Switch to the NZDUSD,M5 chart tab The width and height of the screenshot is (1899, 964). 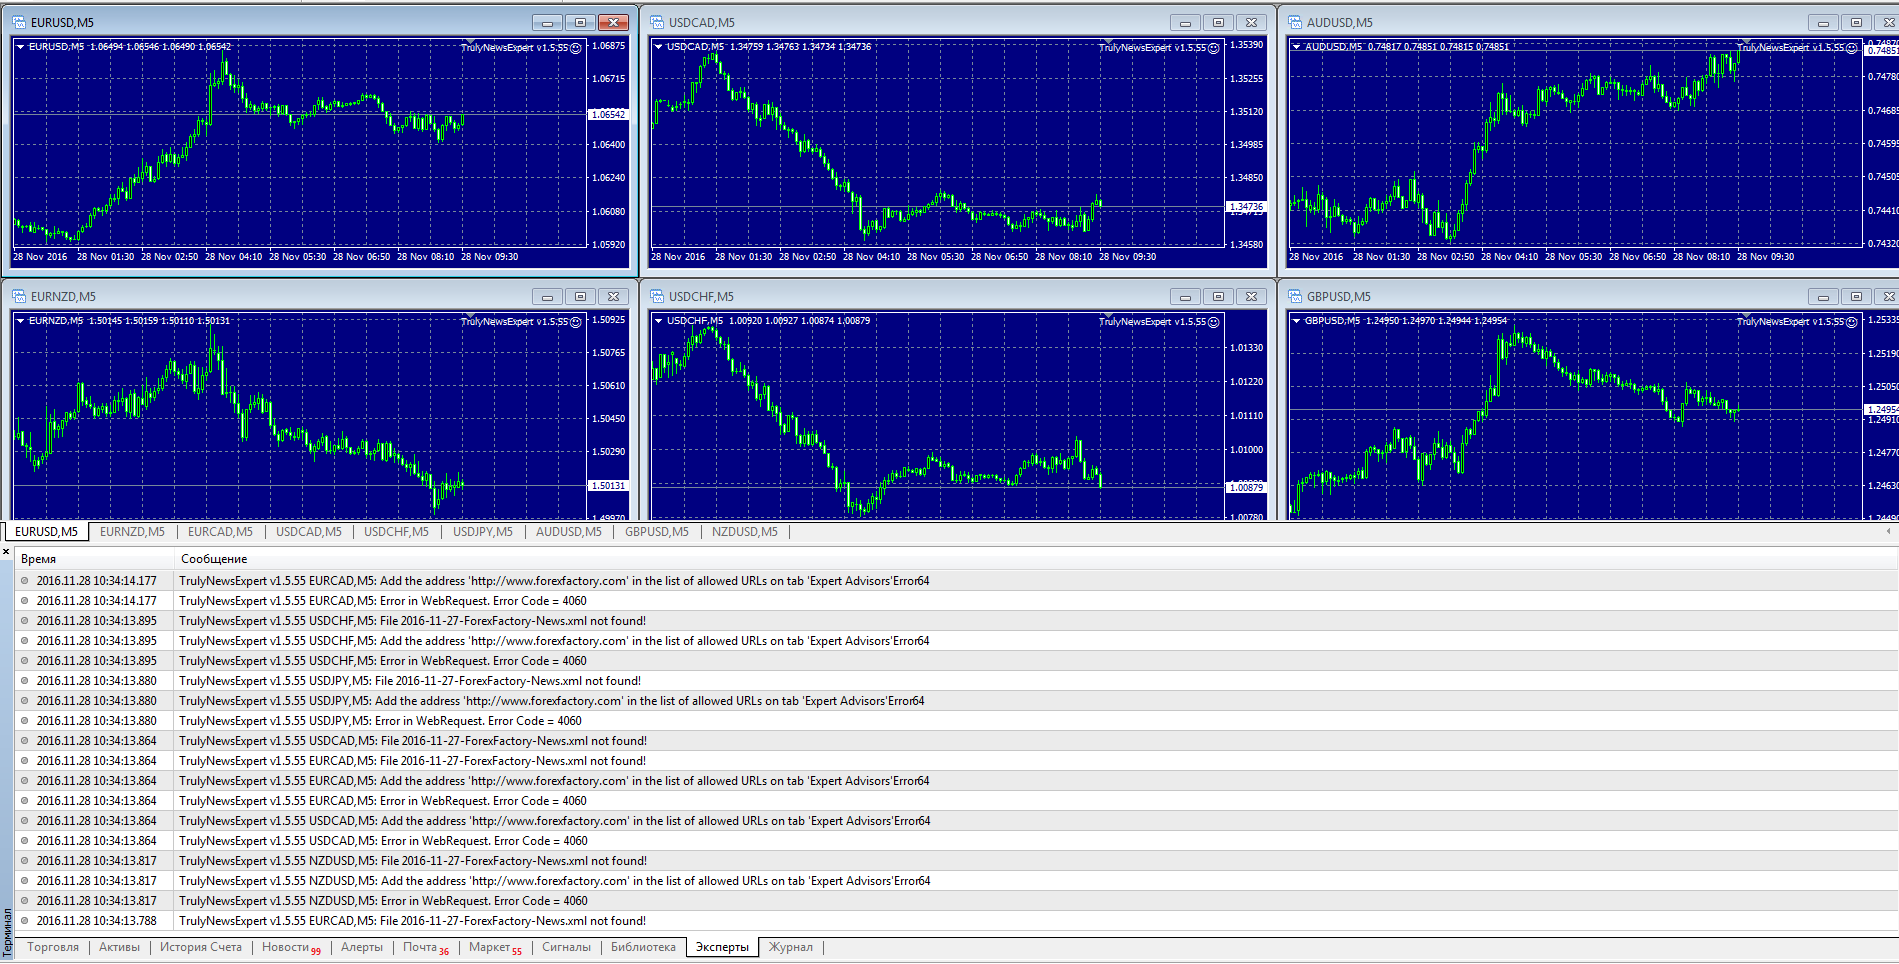click(x=745, y=532)
